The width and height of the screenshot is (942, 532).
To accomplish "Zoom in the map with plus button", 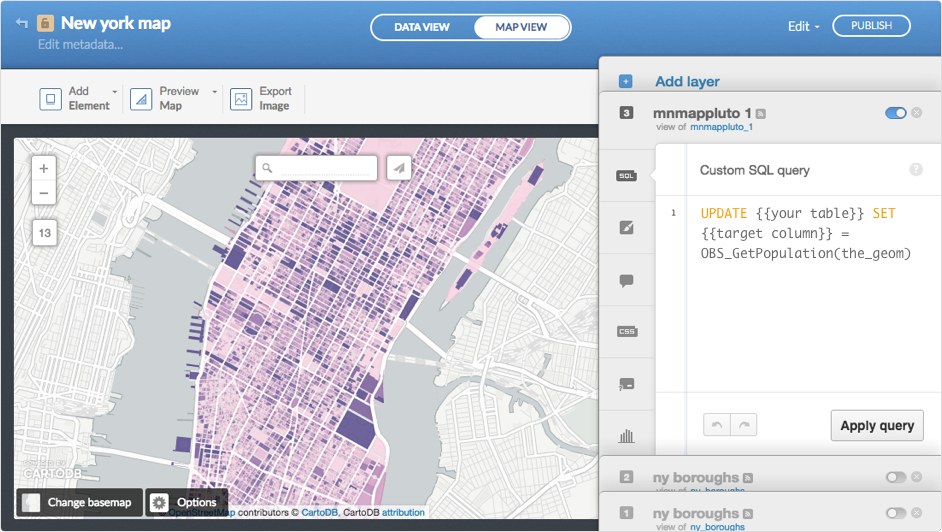I will 44,169.
